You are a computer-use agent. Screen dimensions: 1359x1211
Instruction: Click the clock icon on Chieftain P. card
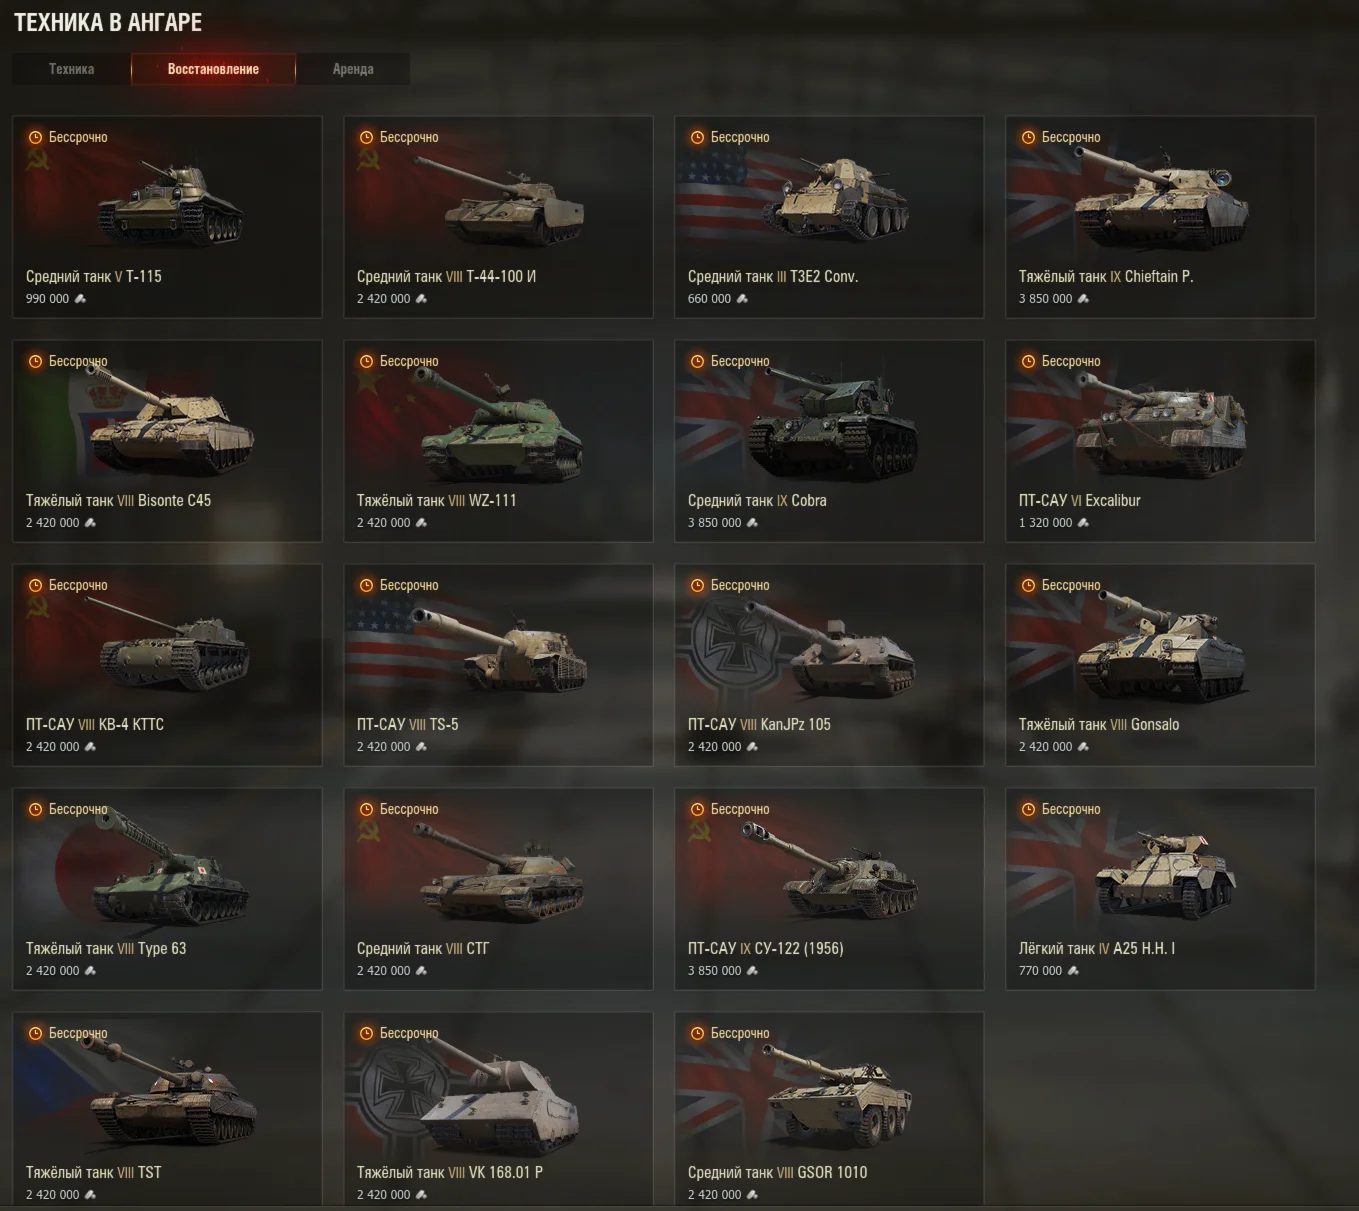point(1029,137)
